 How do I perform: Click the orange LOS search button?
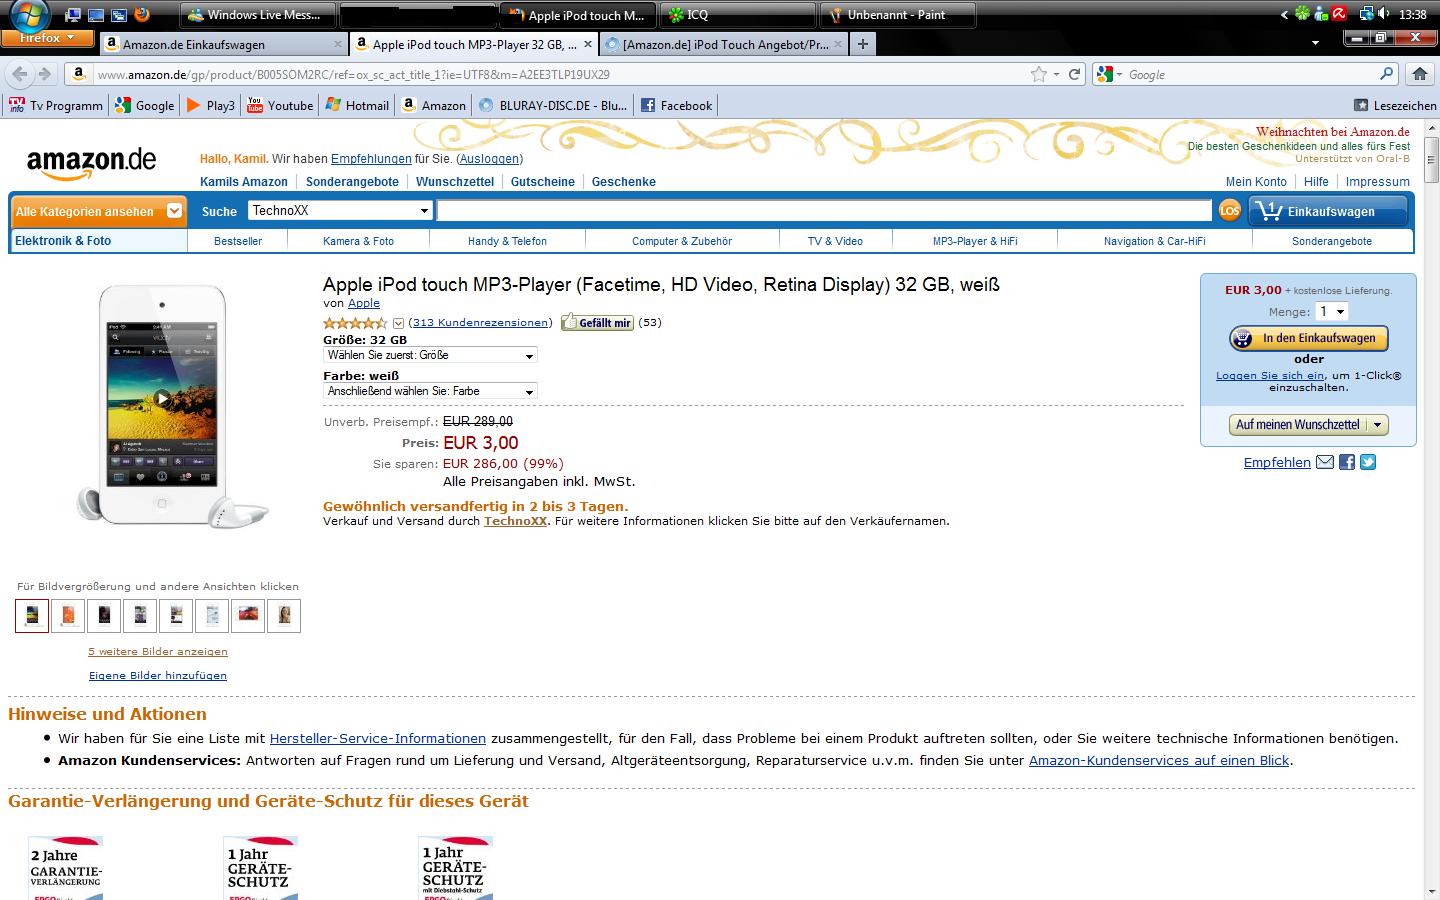click(1229, 210)
